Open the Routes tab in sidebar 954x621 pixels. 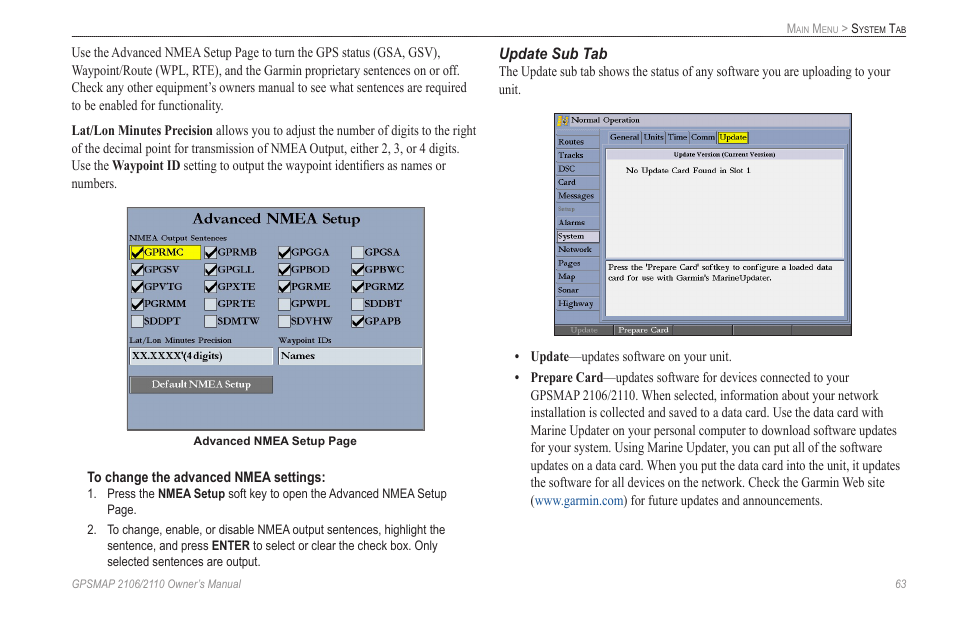[x=577, y=142]
